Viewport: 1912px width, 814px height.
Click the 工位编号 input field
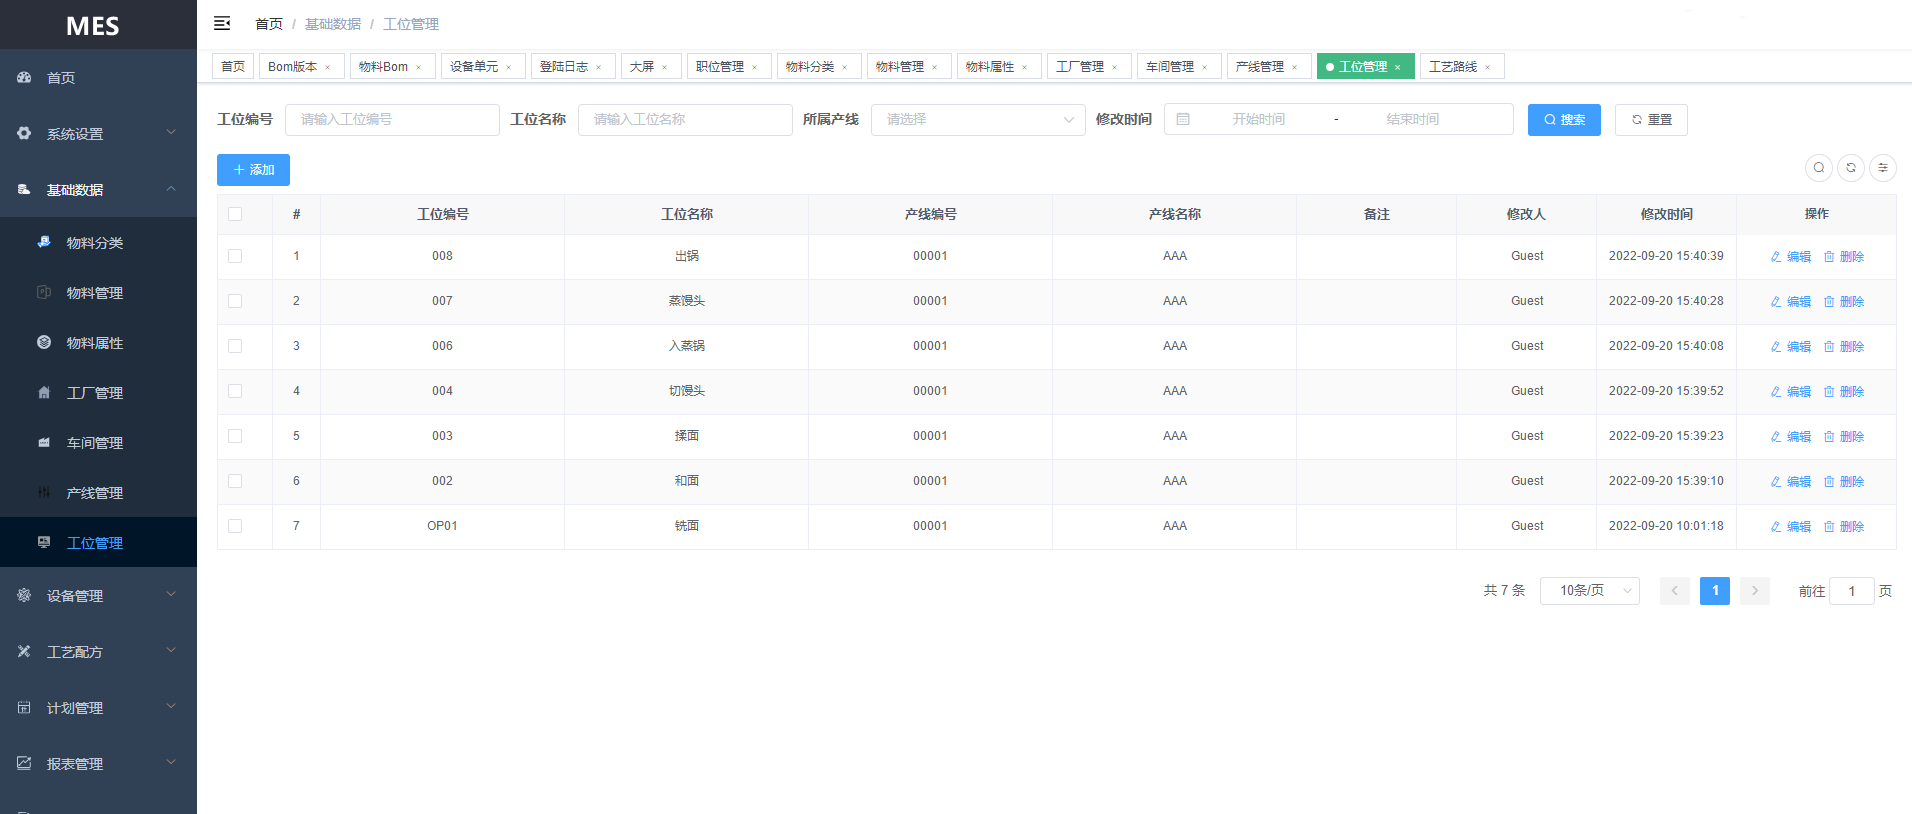pyautogui.click(x=392, y=120)
